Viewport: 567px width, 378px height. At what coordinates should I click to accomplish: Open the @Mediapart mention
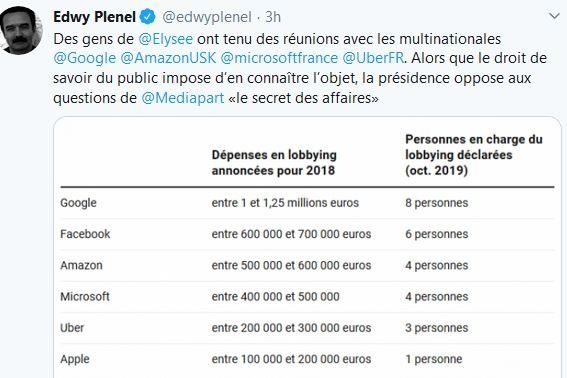[183, 98]
